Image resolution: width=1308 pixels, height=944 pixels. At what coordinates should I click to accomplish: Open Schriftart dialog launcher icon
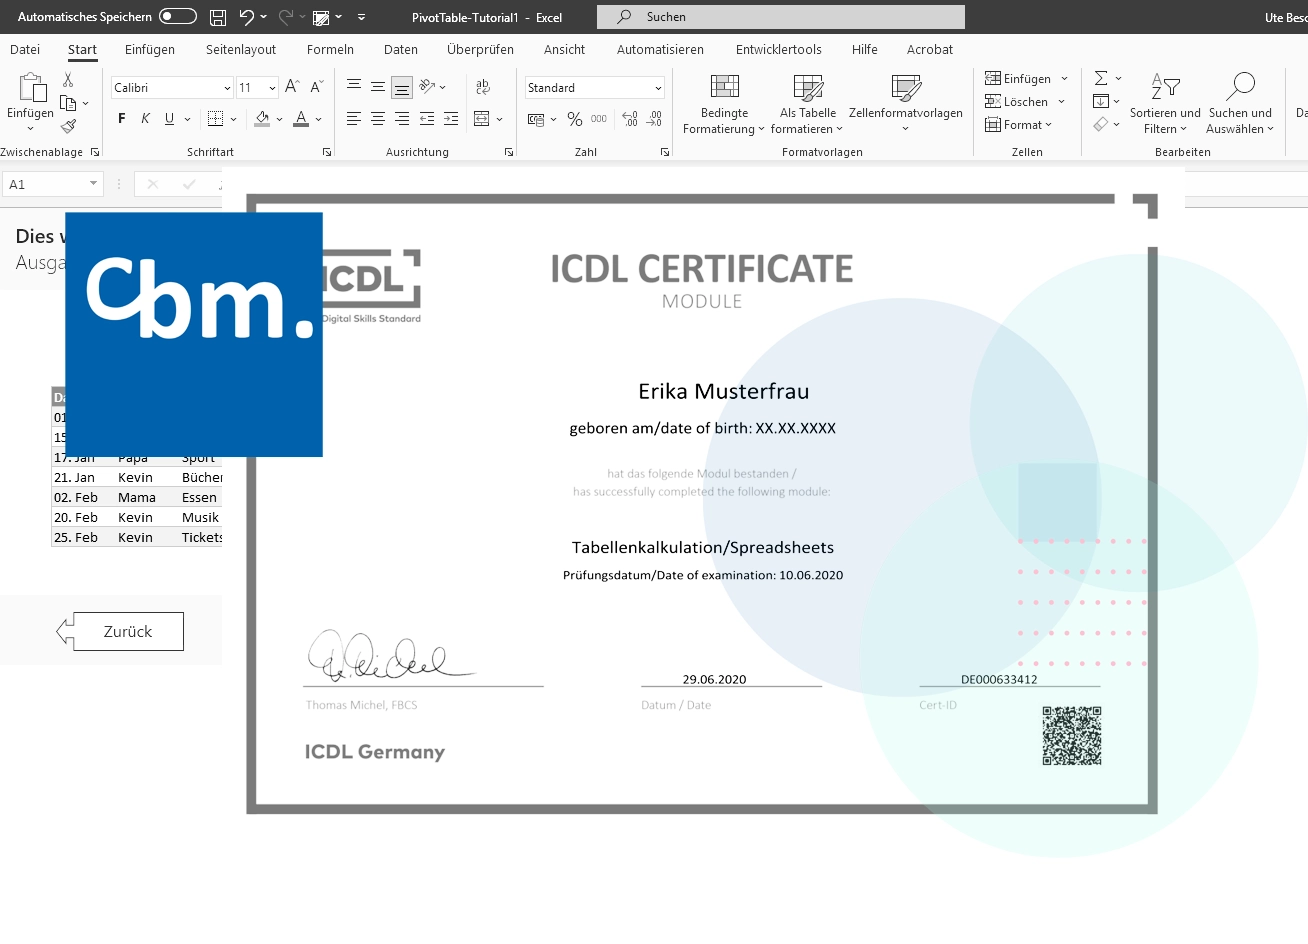(x=327, y=152)
